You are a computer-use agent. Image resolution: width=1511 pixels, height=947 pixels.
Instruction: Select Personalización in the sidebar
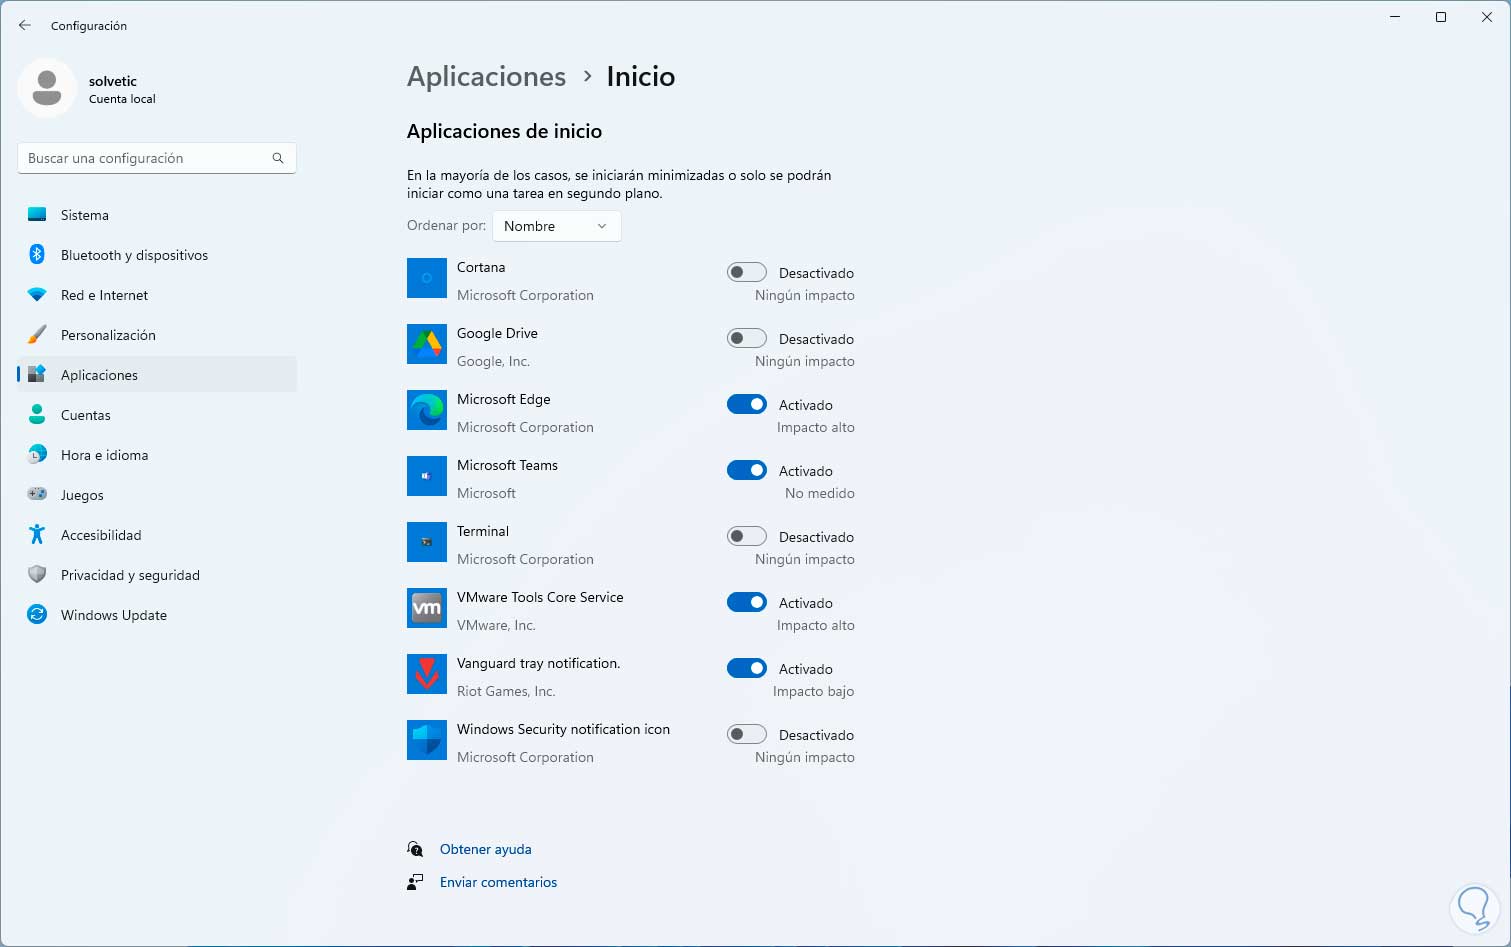157,335
